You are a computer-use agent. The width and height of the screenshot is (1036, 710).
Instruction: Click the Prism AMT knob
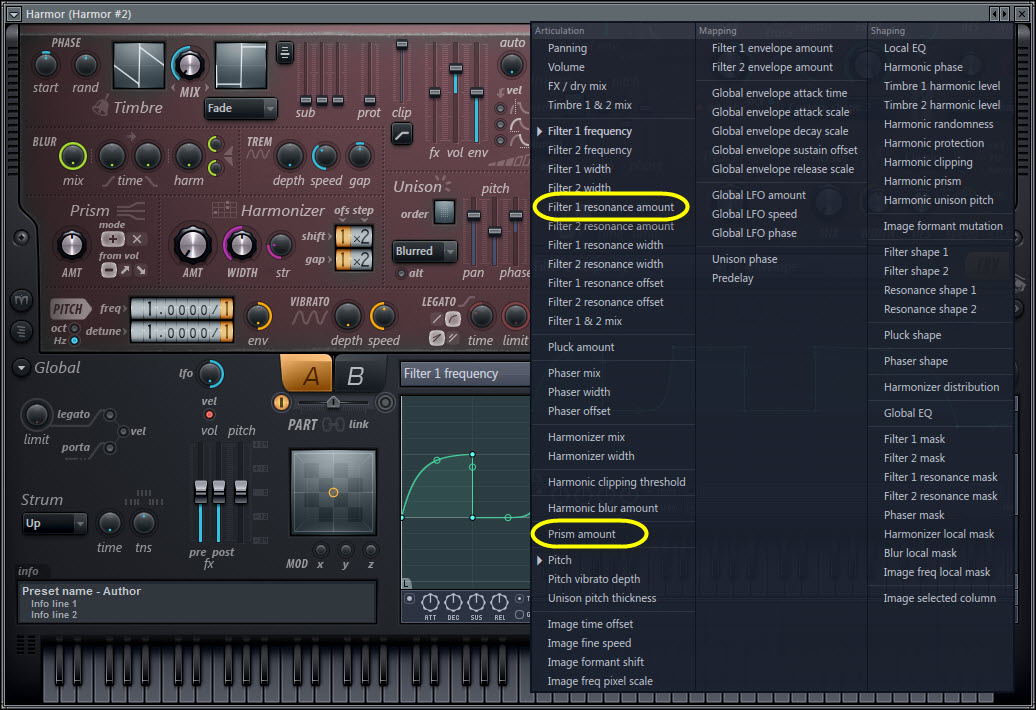[x=71, y=245]
